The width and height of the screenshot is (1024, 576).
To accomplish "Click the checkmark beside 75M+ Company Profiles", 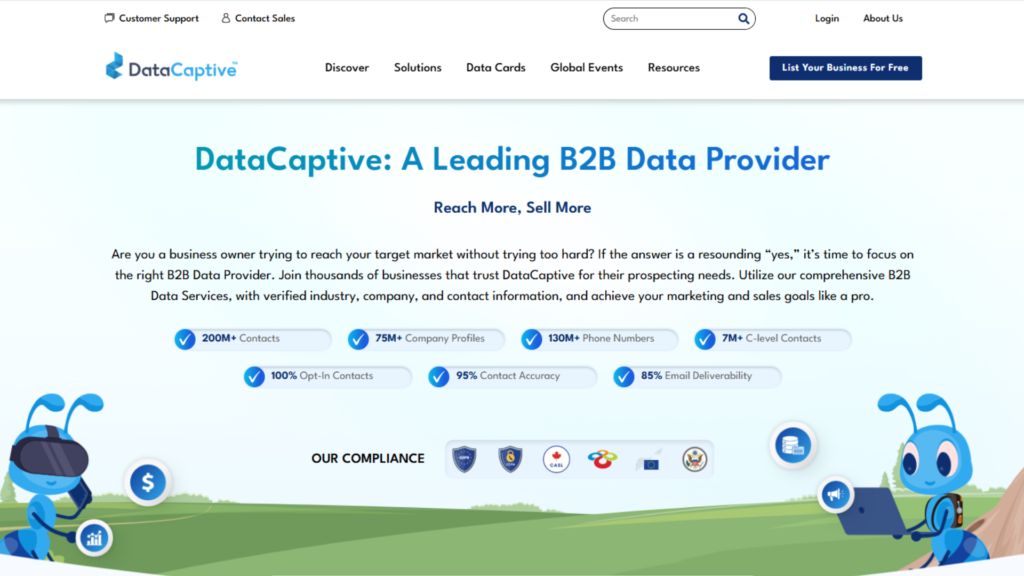I will pyautogui.click(x=358, y=339).
